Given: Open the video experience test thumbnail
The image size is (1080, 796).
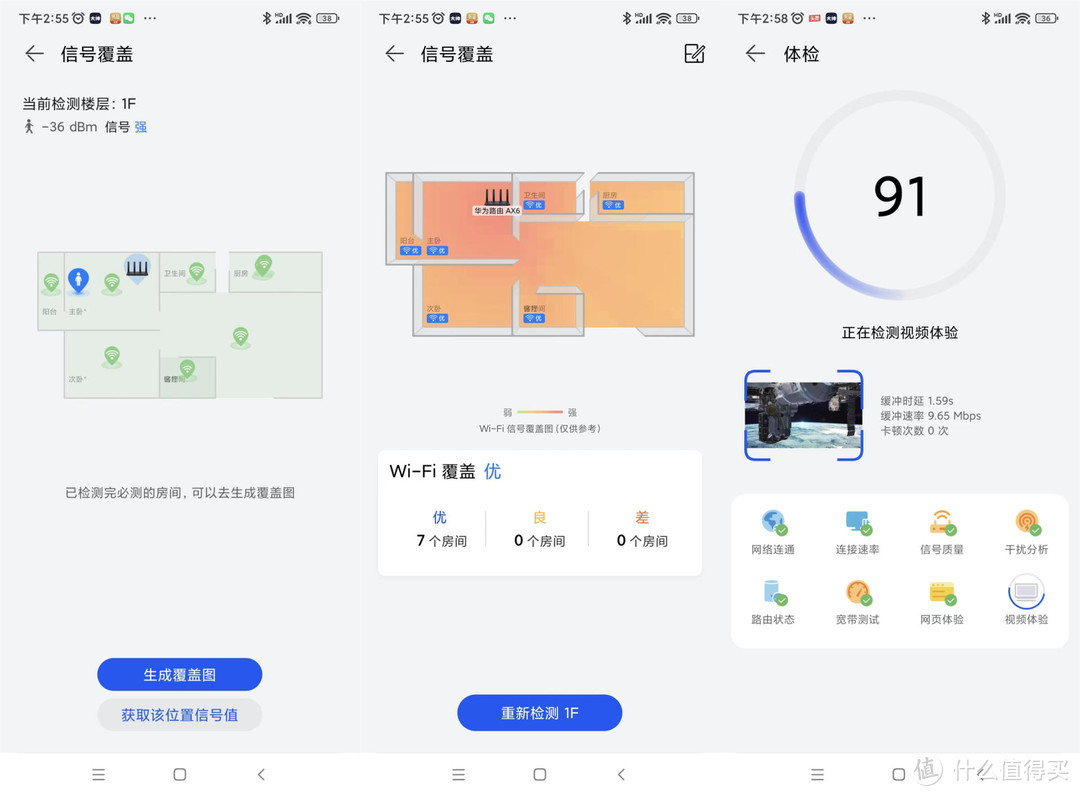Looking at the screenshot, I should click(803, 415).
